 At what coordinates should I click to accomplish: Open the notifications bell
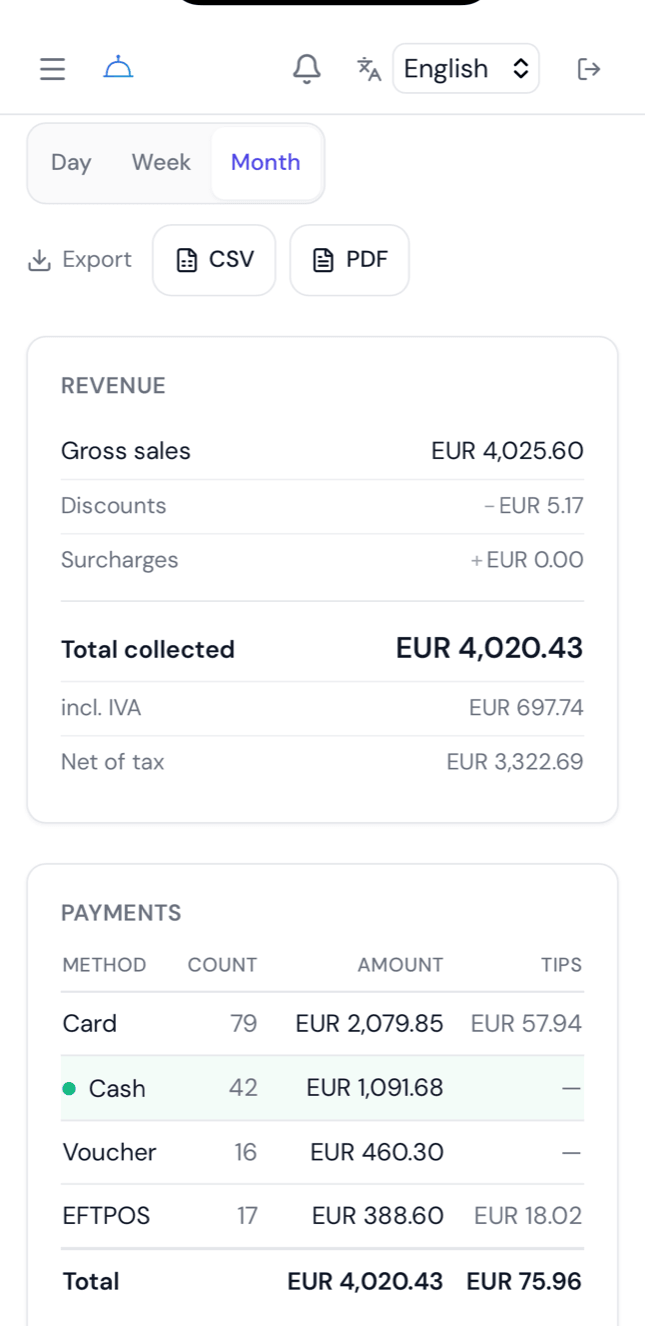(307, 68)
